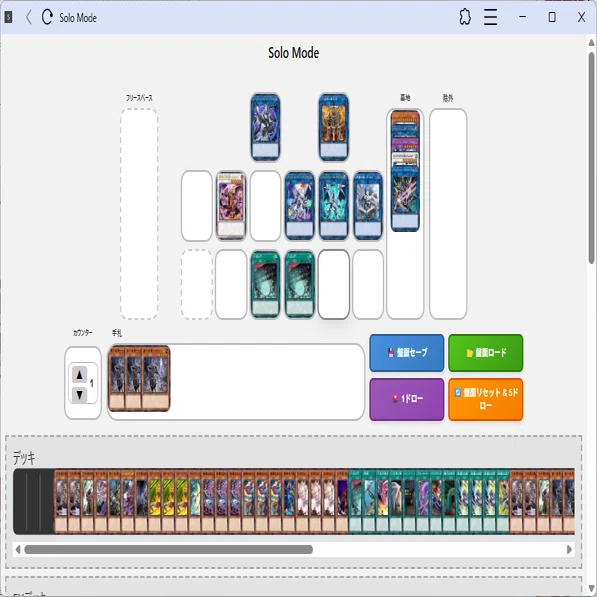Select the blue link monster nearest the graveyard

point(368,206)
